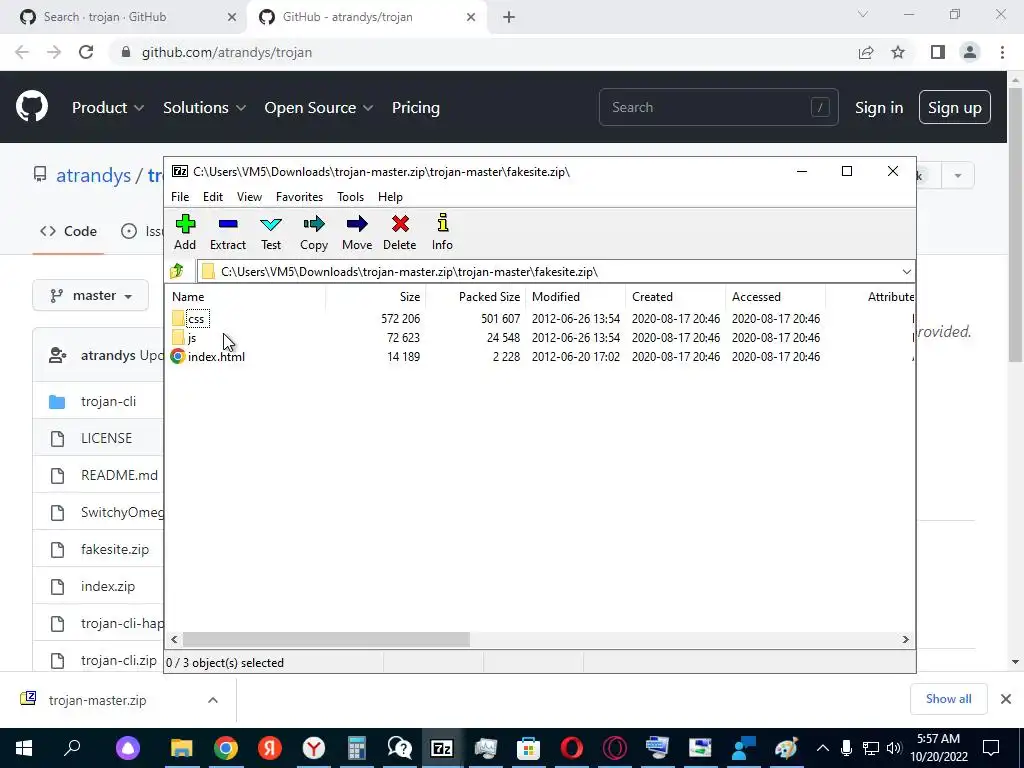Expand the 7-Zip address path dropdown
The height and width of the screenshot is (768, 1024).
[x=906, y=272]
